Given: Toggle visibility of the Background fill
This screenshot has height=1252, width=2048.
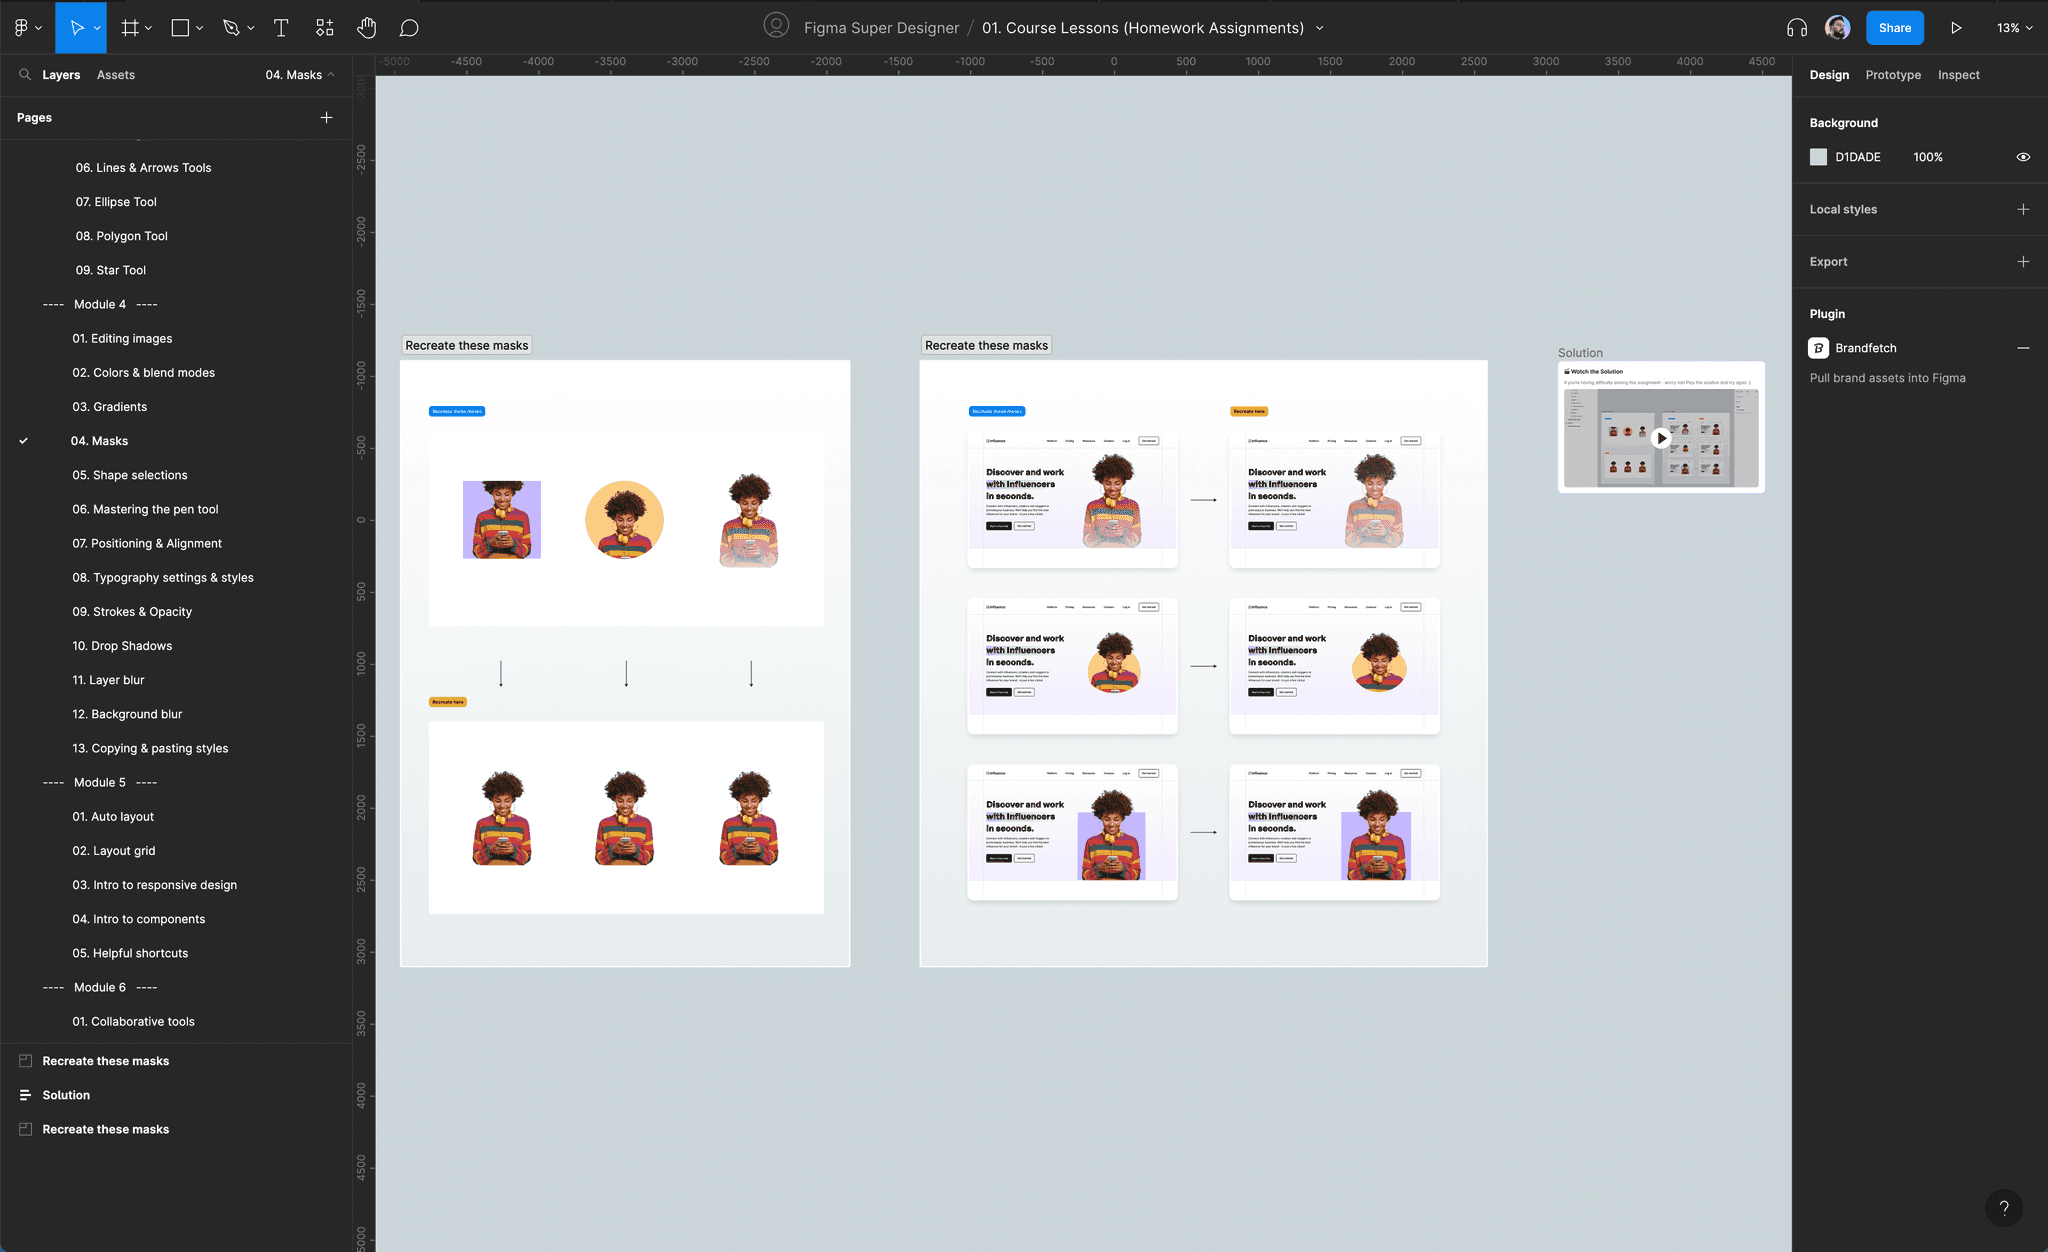Looking at the screenshot, I should tap(2023, 157).
